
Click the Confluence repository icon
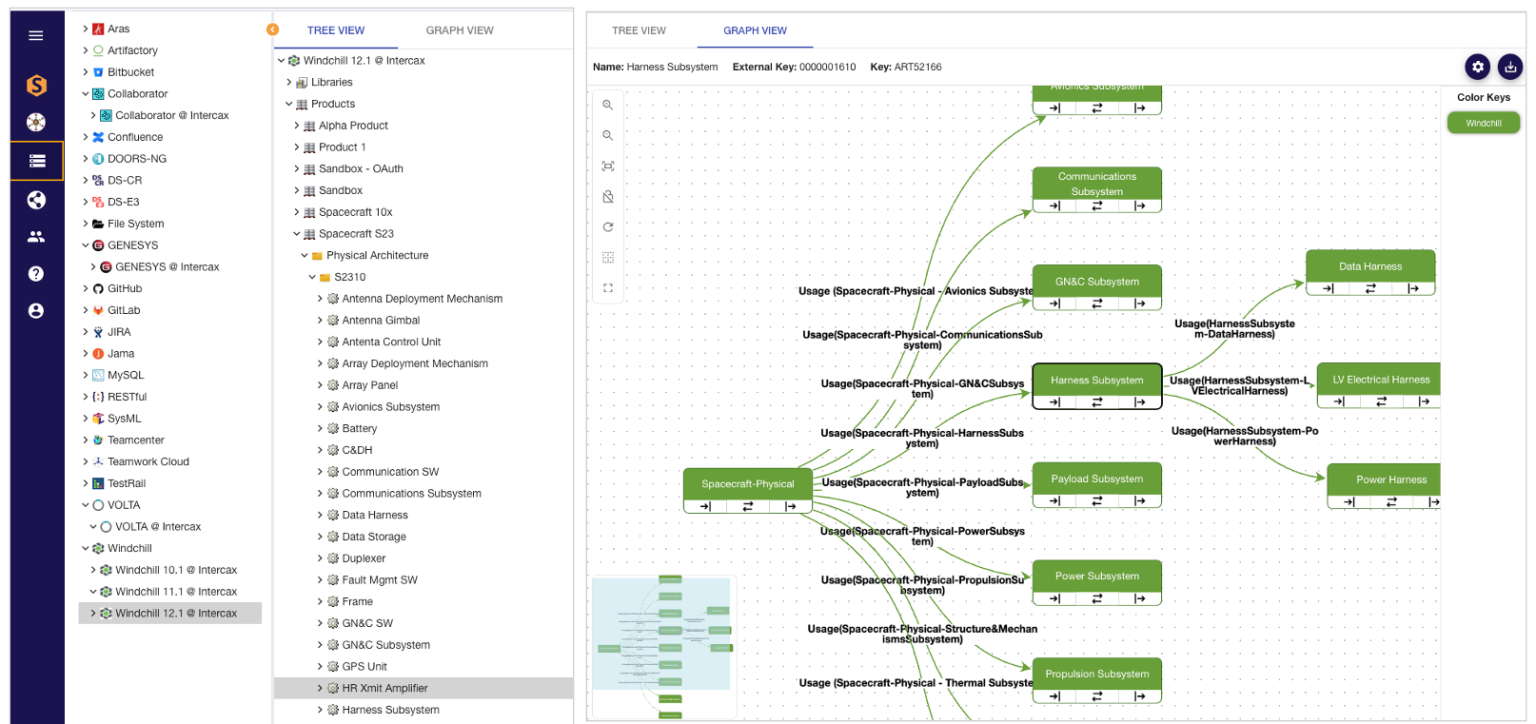pos(98,137)
